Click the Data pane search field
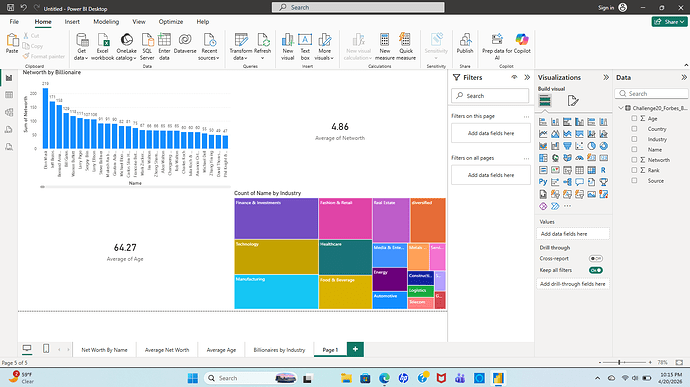The height and width of the screenshot is (387, 690). 651,93
